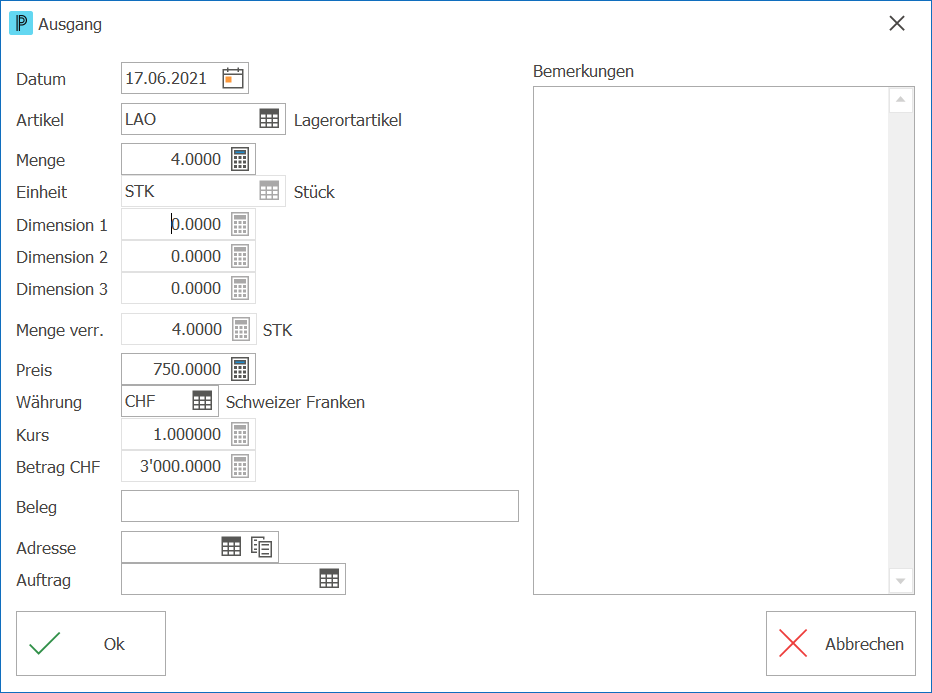The image size is (932, 693).
Task: Click the Bemerkungen scrollbar down arrow
Action: pyautogui.click(x=901, y=581)
